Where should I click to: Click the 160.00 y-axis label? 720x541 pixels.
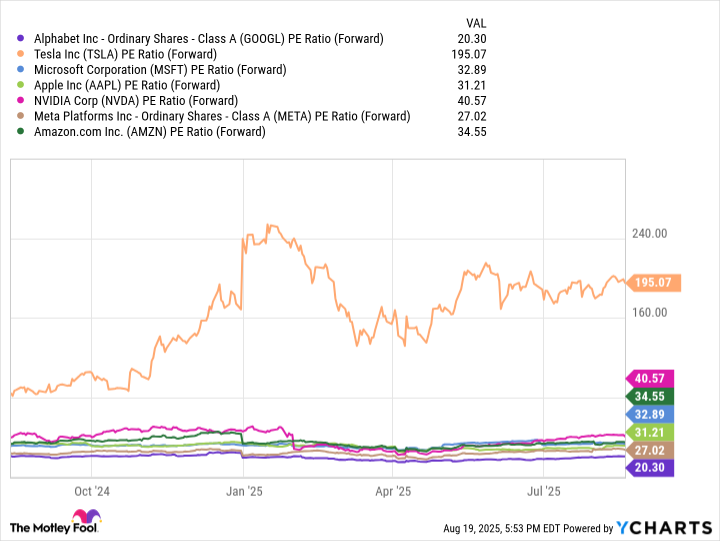click(649, 312)
